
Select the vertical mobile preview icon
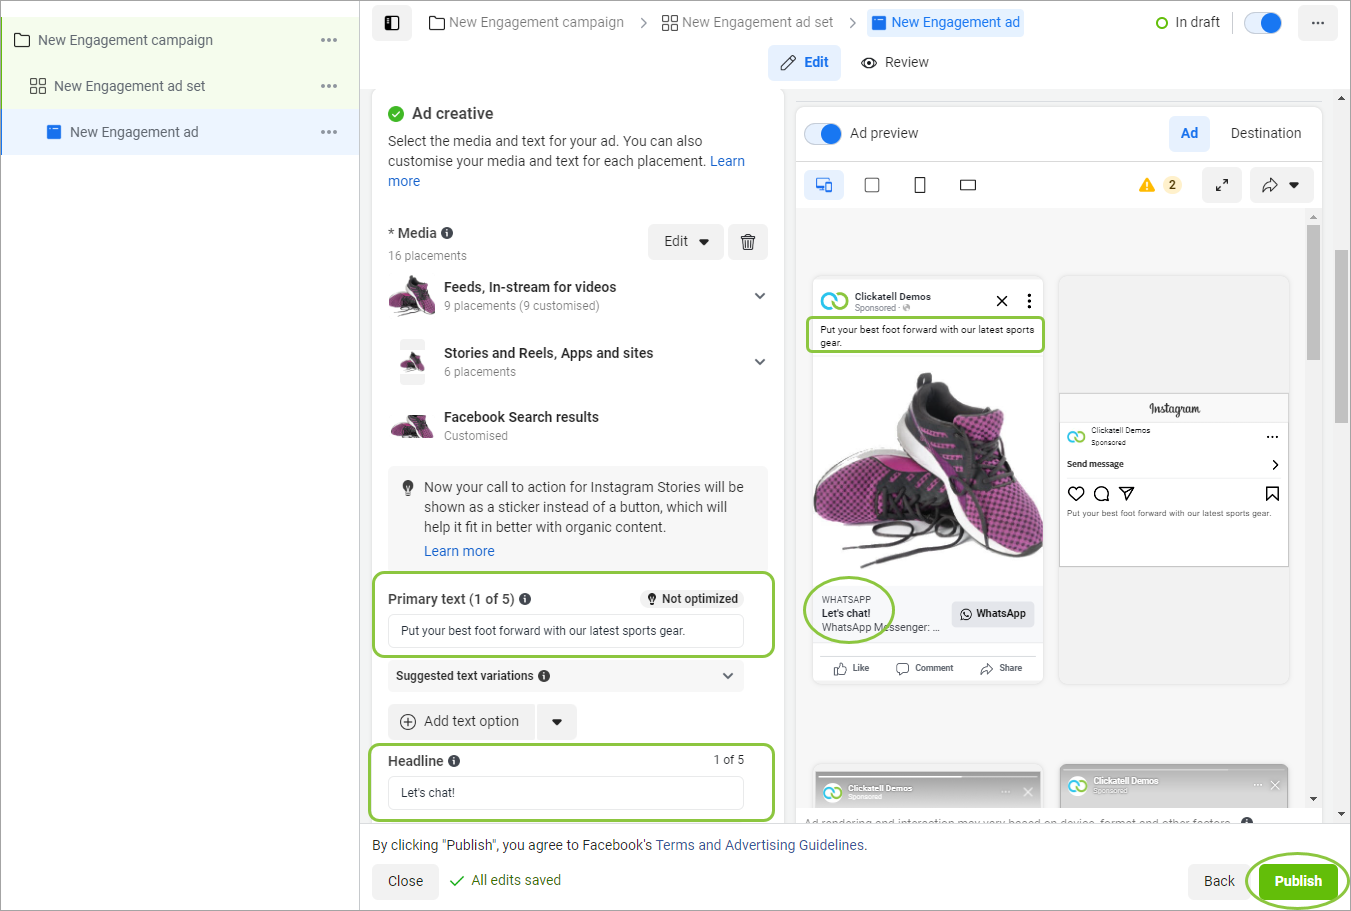[x=920, y=185]
